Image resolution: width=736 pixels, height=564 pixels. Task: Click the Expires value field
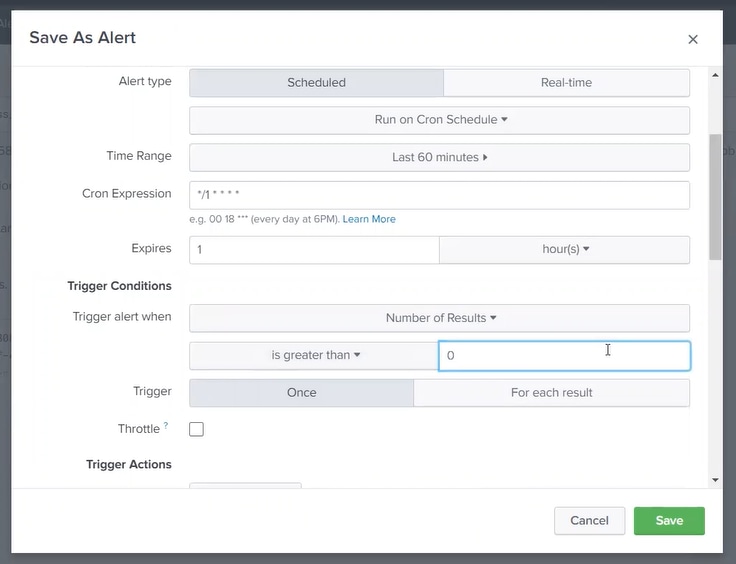click(x=314, y=250)
